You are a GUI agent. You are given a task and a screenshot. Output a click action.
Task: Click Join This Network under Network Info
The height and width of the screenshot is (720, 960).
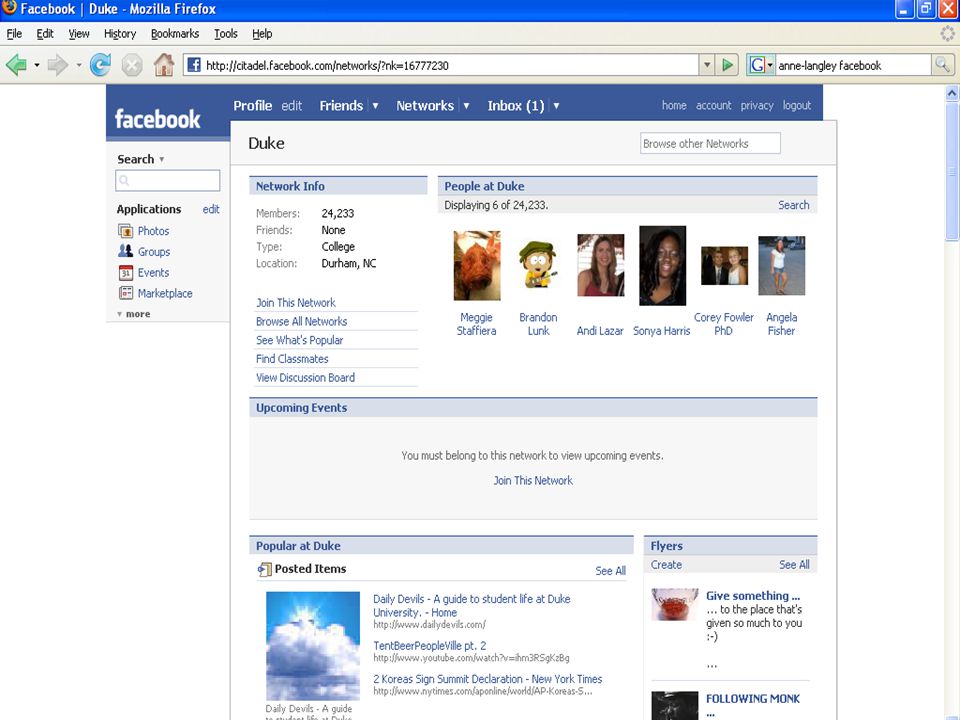296,302
